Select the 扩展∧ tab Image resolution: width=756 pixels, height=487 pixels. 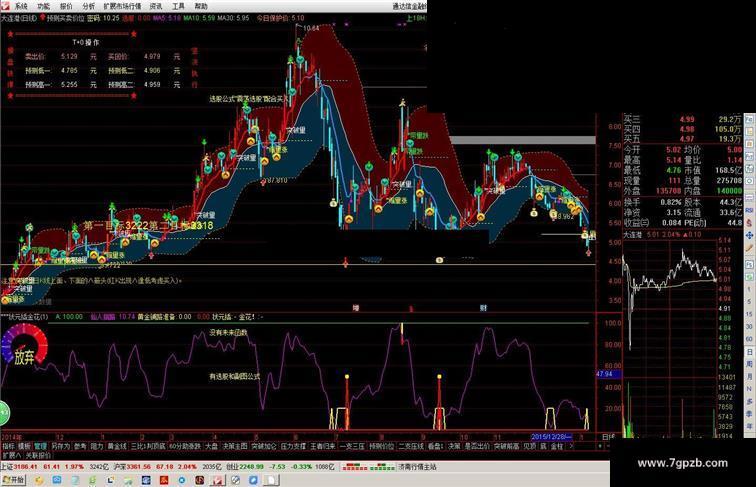coord(12,456)
